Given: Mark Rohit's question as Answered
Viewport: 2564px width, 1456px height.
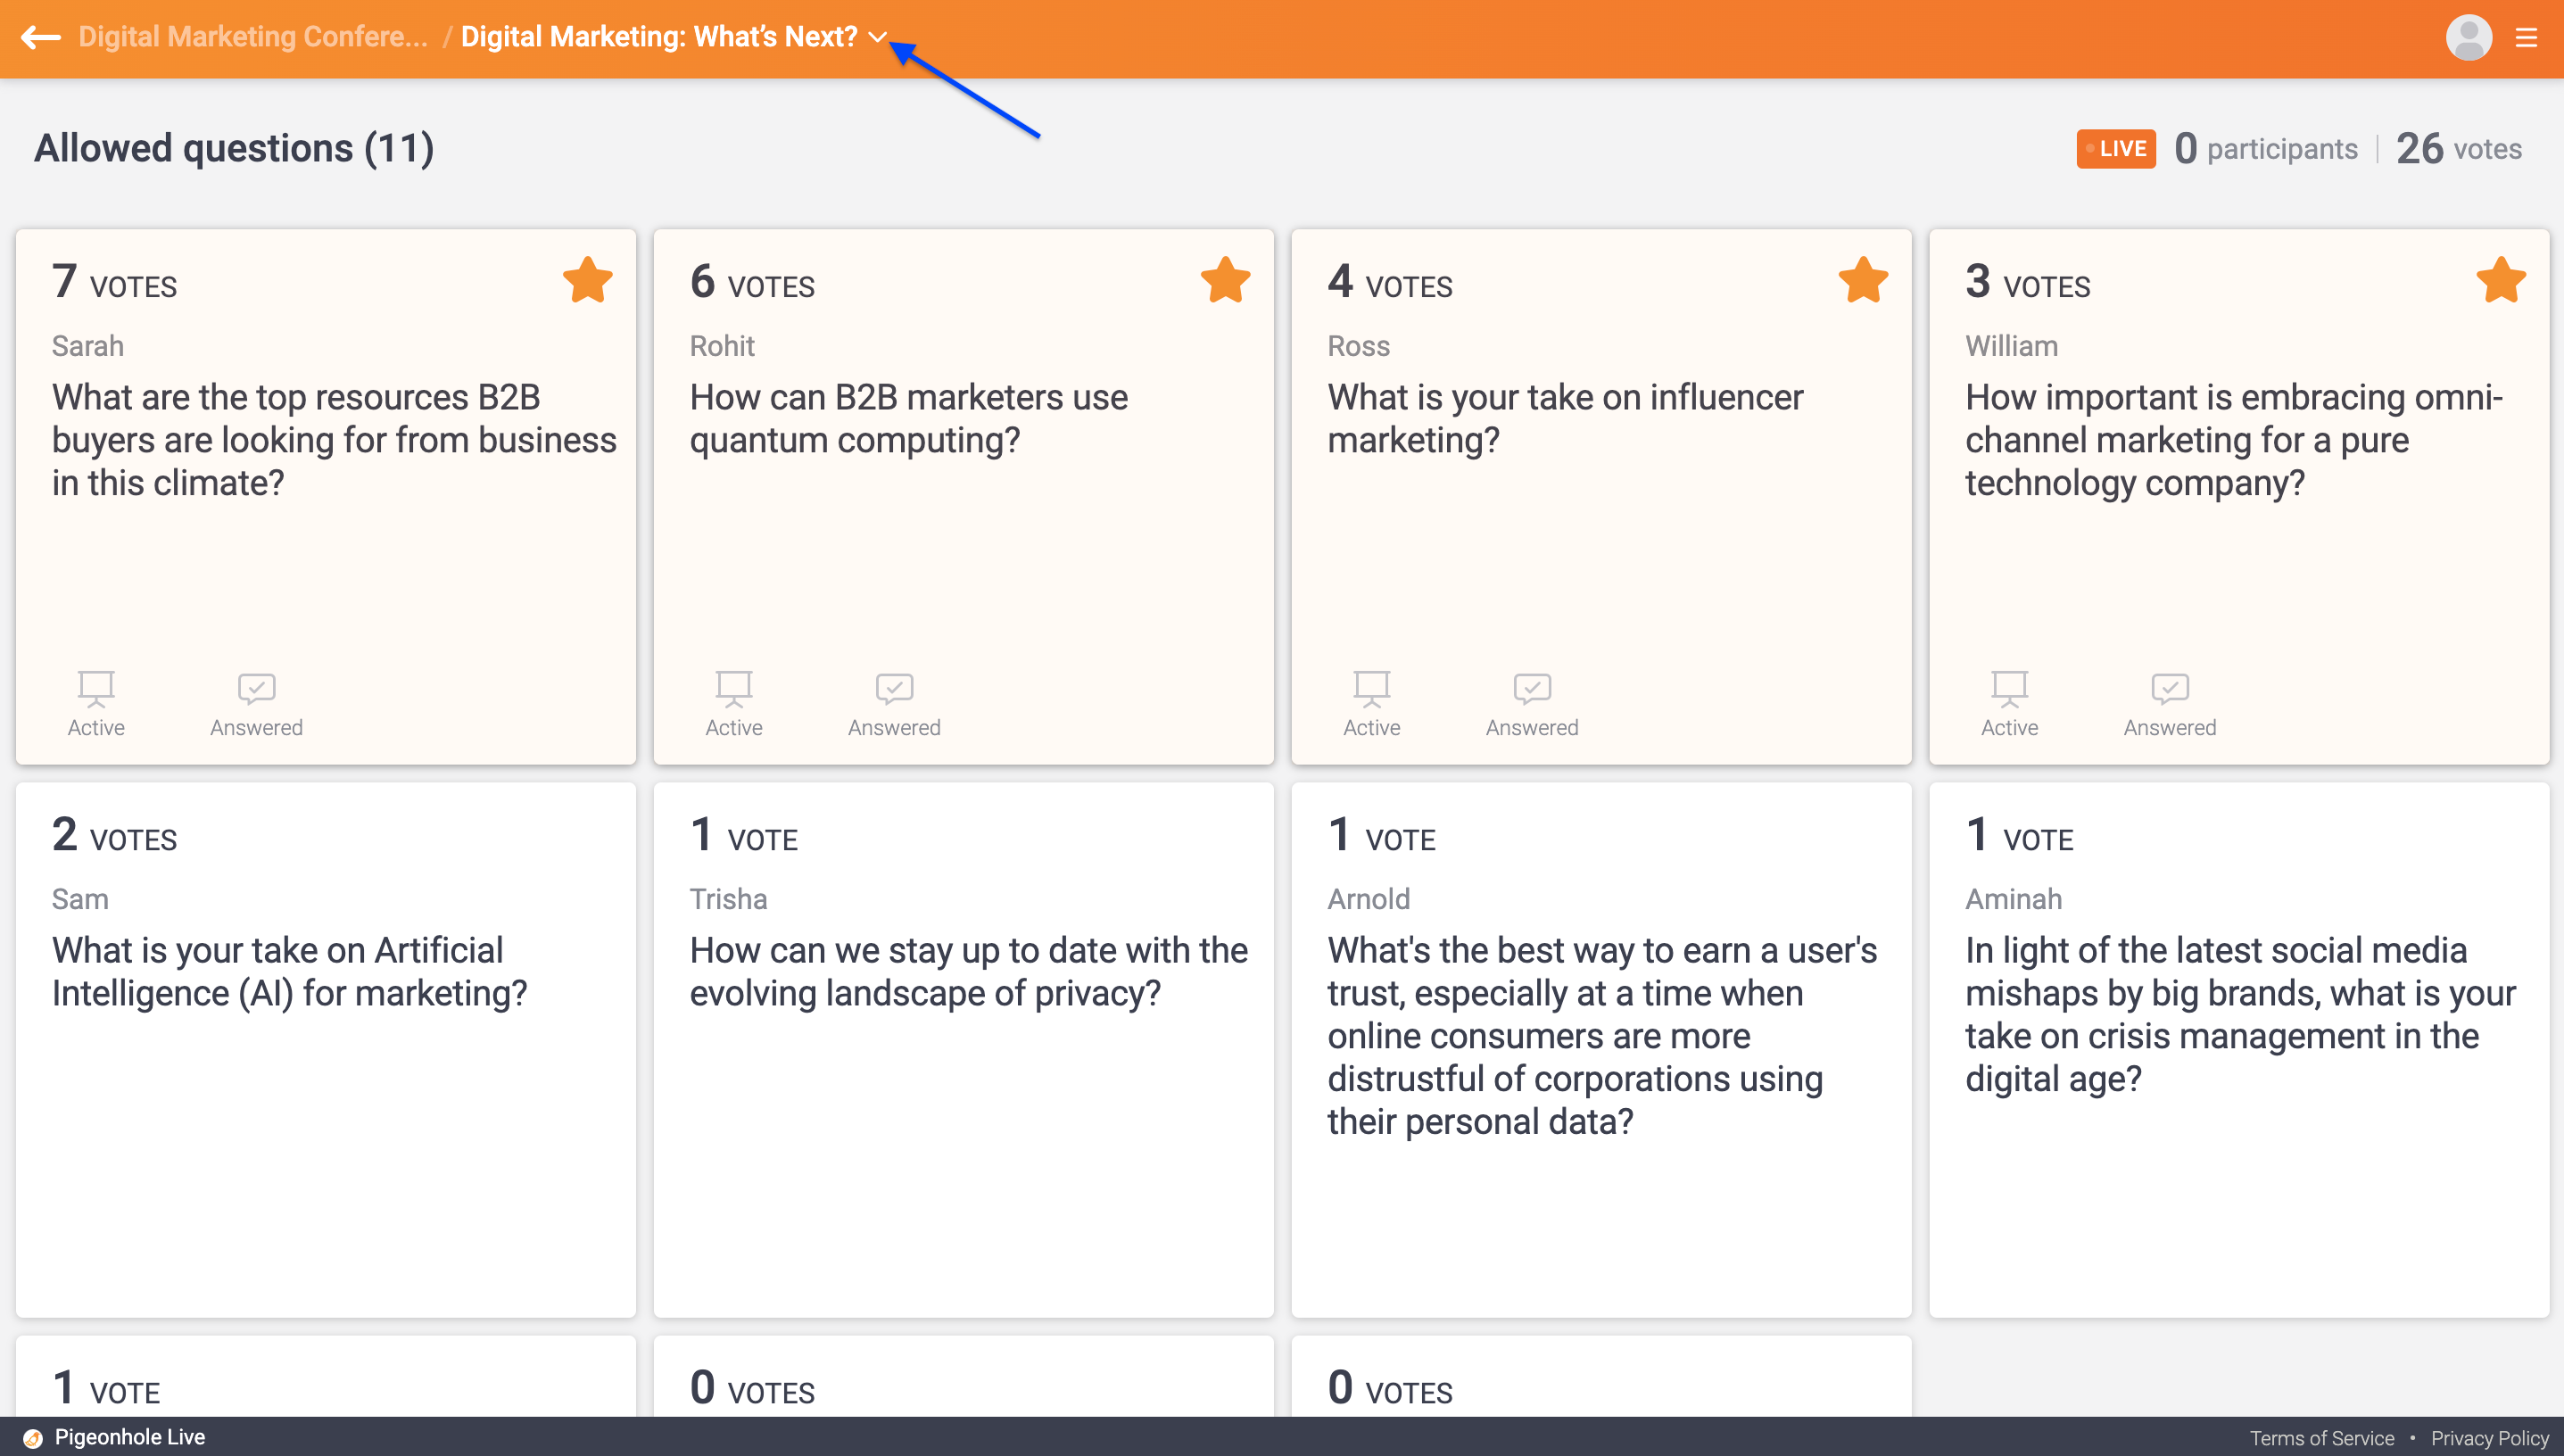Looking at the screenshot, I should [x=894, y=704].
